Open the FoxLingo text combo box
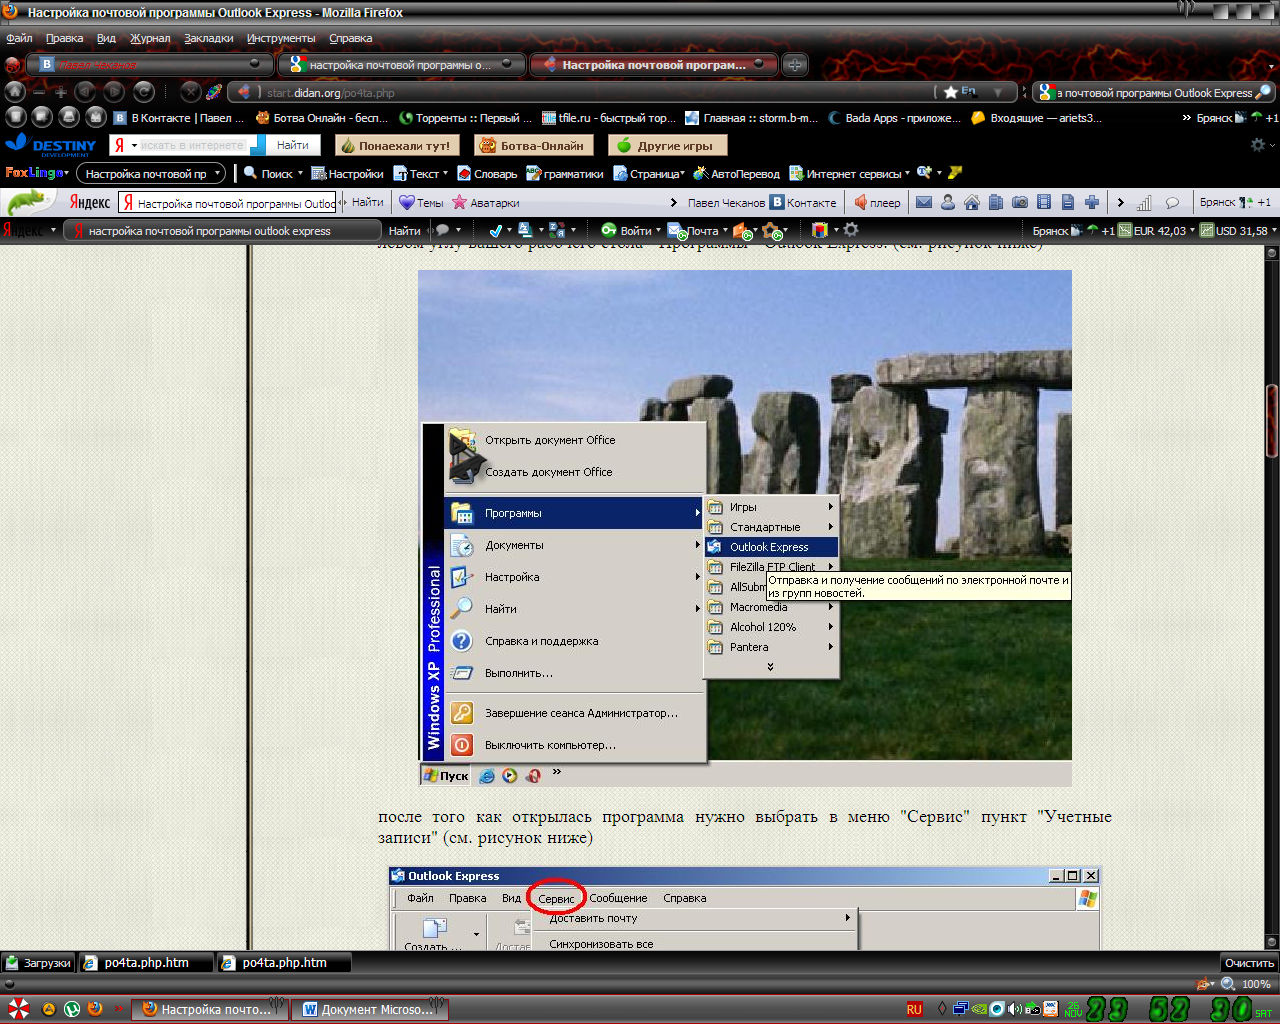 tap(152, 173)
